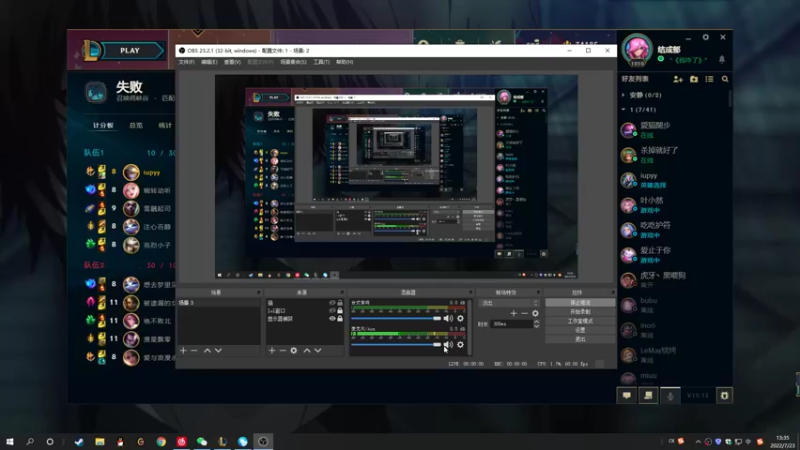Image resolution: width=800 pixels, height=450 pixels.
Task: Click add friend icon in League friends list
Action: coord(678,79)
